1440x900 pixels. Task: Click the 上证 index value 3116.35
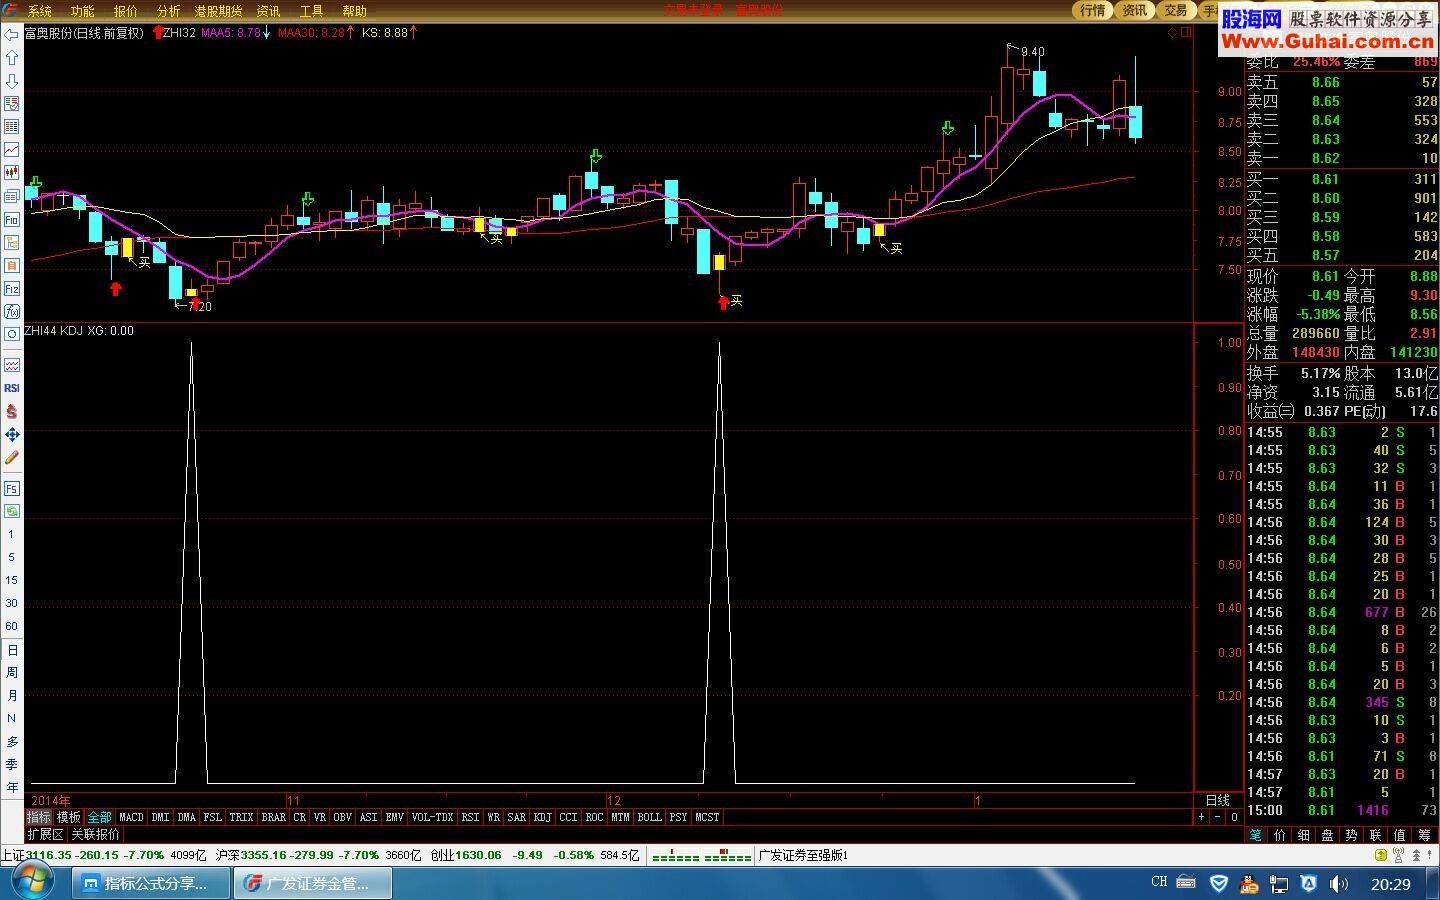coord(50,855)
